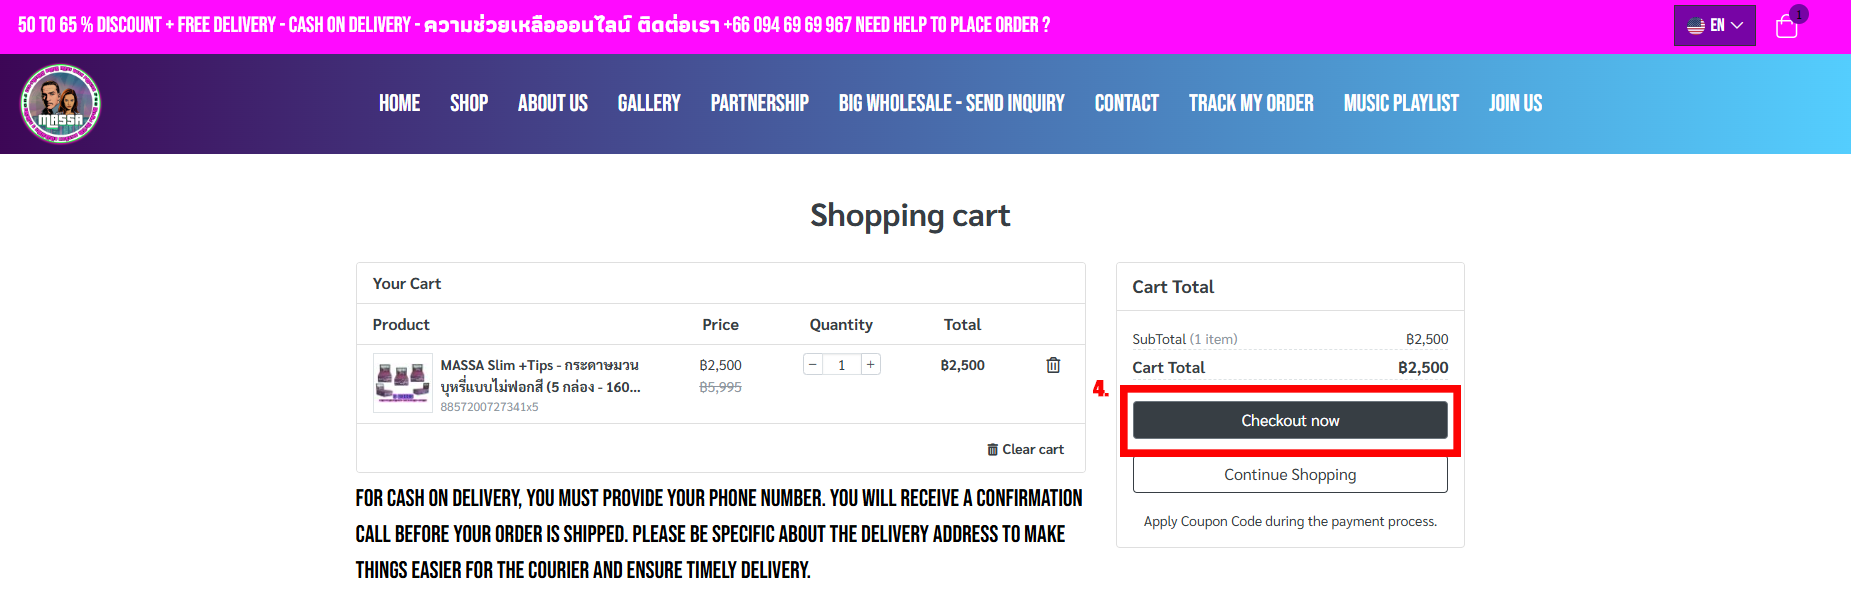Open the MASSA Slim product thumbnail
Screen dimensions: 1851x606
(402, 383)
